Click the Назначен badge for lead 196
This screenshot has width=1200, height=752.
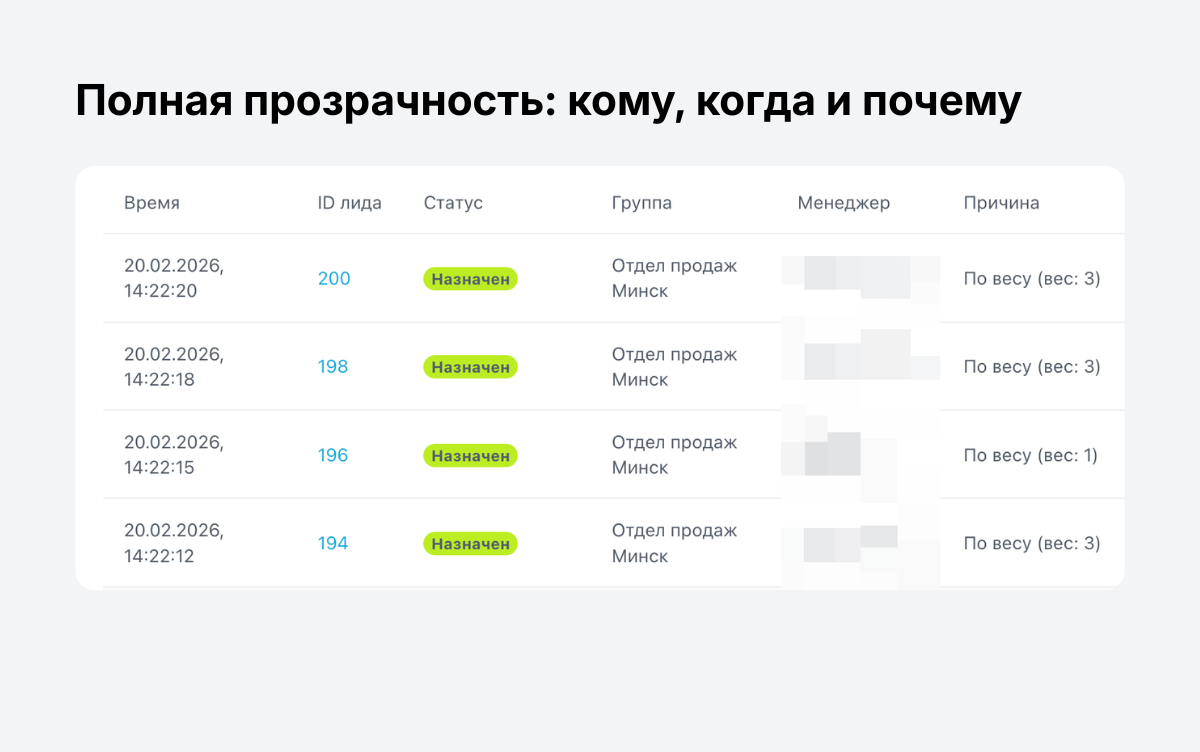click(470, 456)
